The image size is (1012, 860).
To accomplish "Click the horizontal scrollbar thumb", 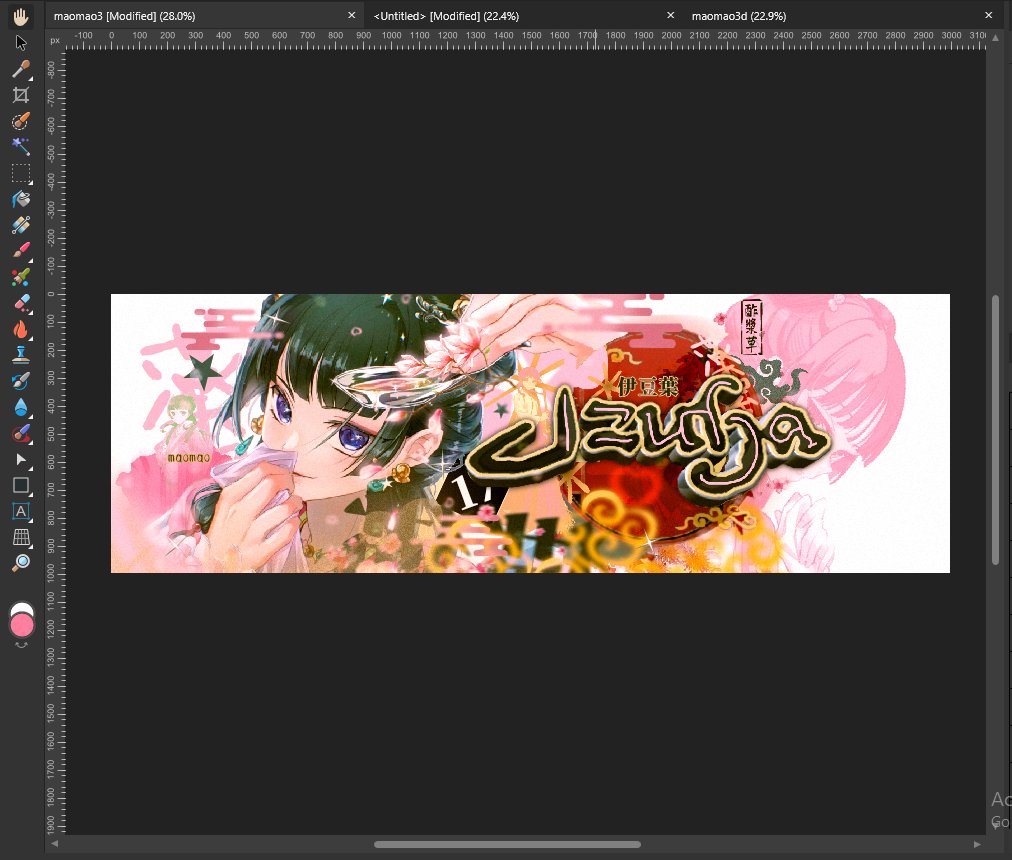I will (507, 845).
